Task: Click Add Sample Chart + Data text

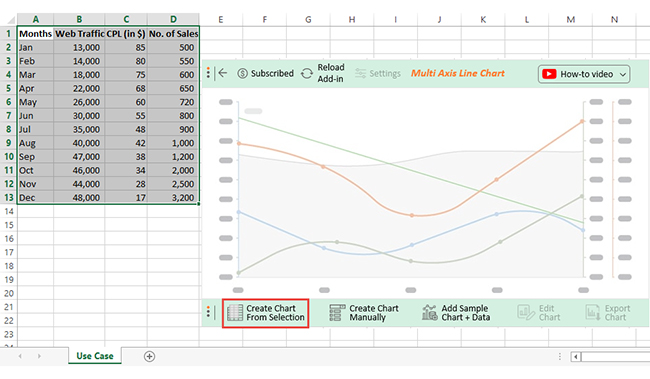Action: click(466, 313)
